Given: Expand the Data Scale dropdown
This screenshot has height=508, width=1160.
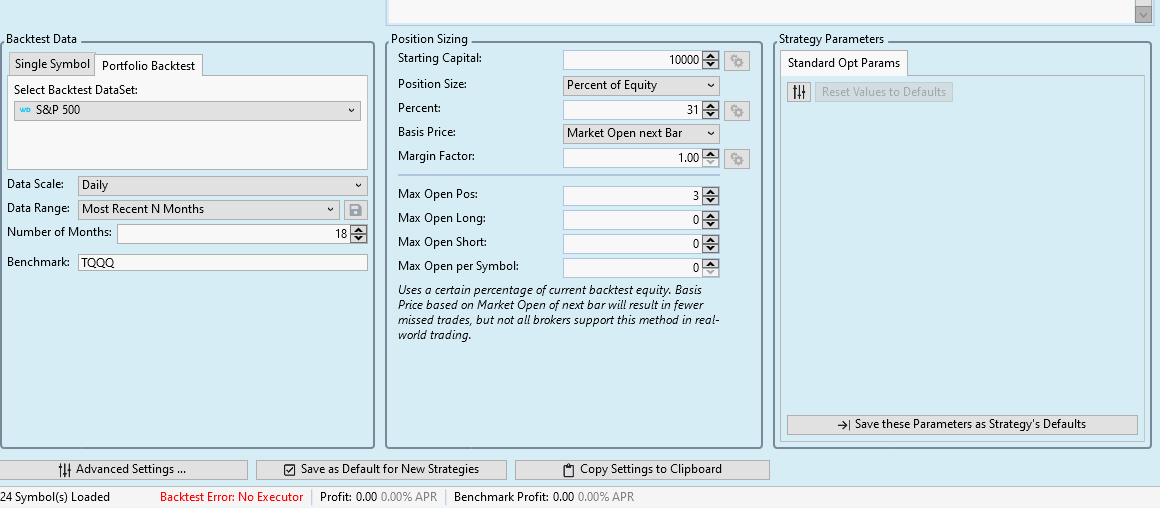Looking at the screenshot, I should click(222, 185).
